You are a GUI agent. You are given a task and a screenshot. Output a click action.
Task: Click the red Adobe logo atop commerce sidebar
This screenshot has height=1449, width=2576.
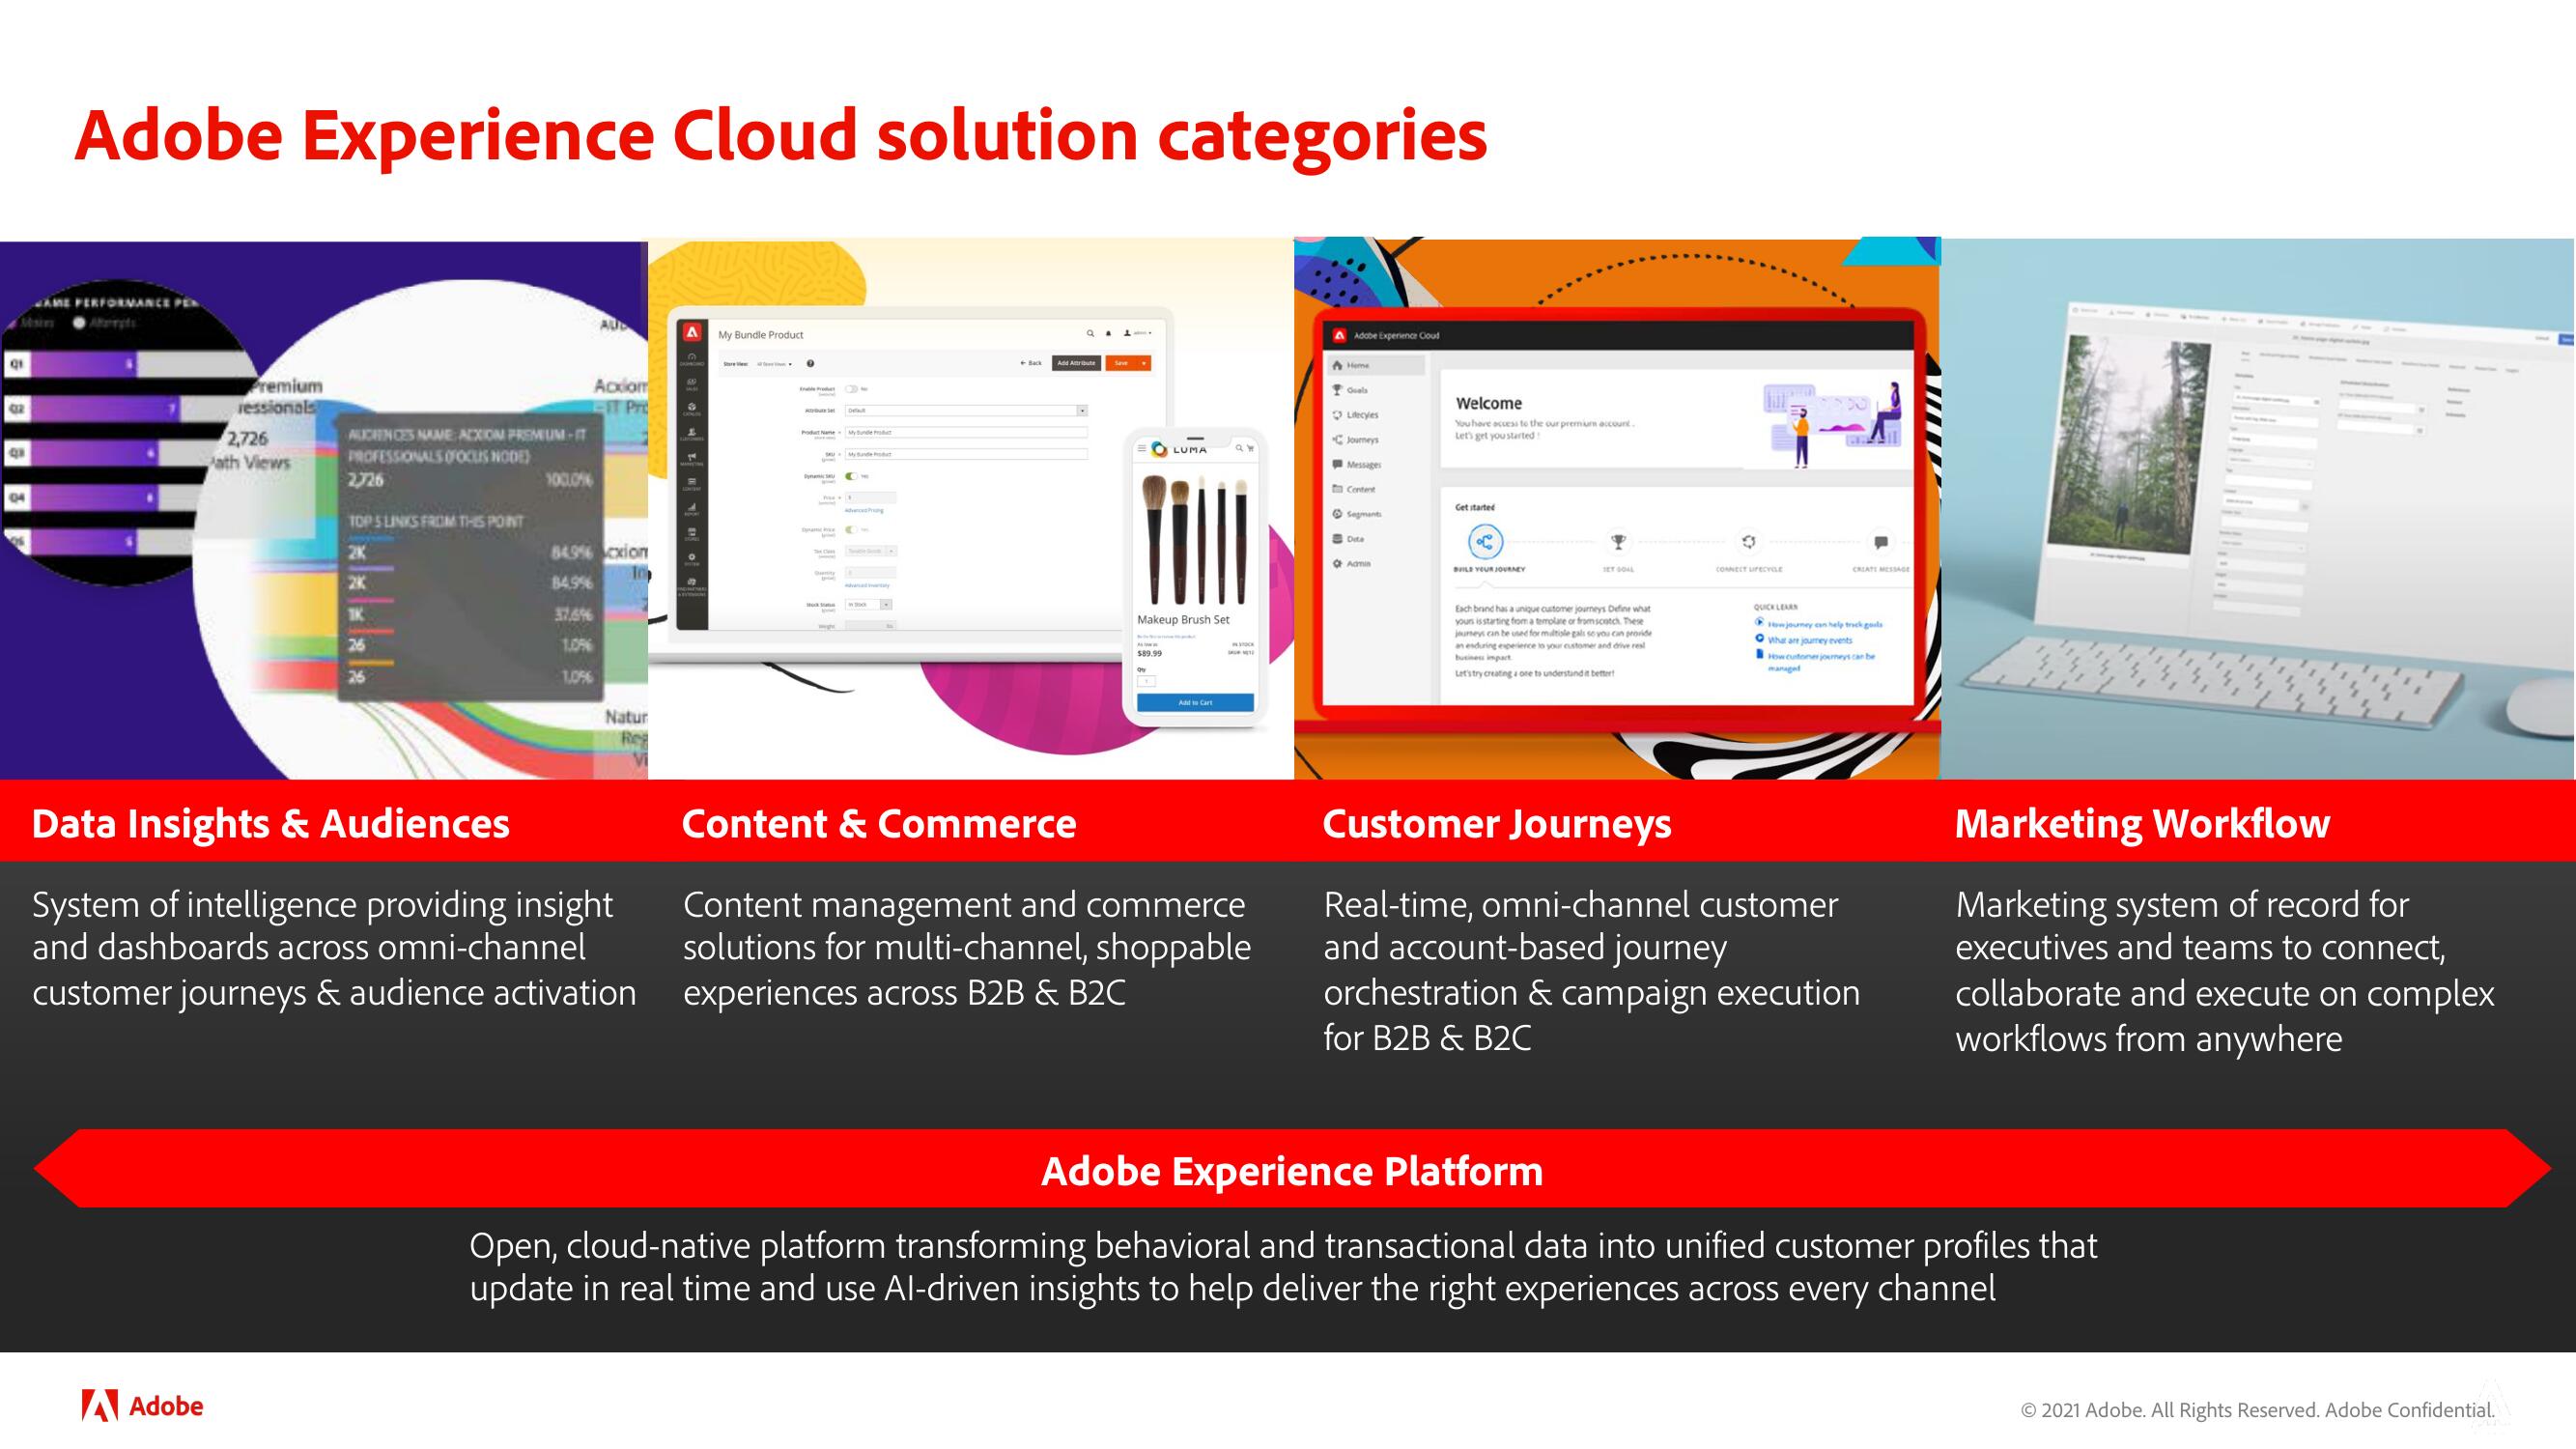coord(692,333)
